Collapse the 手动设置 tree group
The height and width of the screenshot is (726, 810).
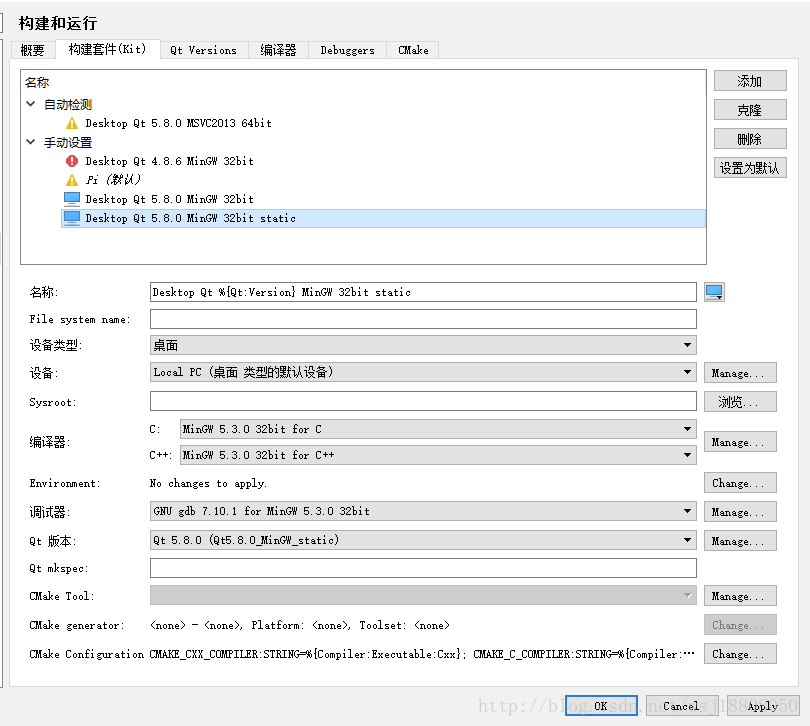tap(32, 142)
